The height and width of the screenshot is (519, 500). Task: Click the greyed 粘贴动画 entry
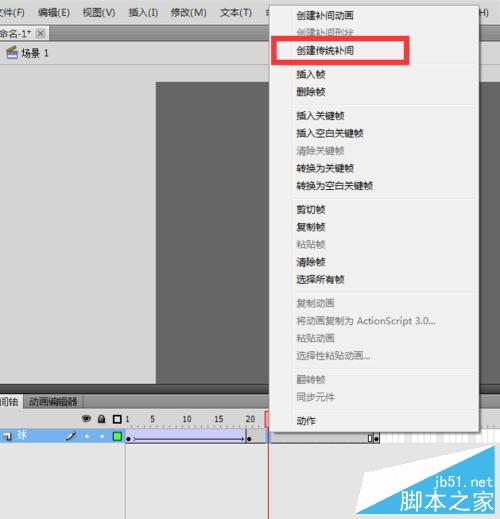[315, 338]
